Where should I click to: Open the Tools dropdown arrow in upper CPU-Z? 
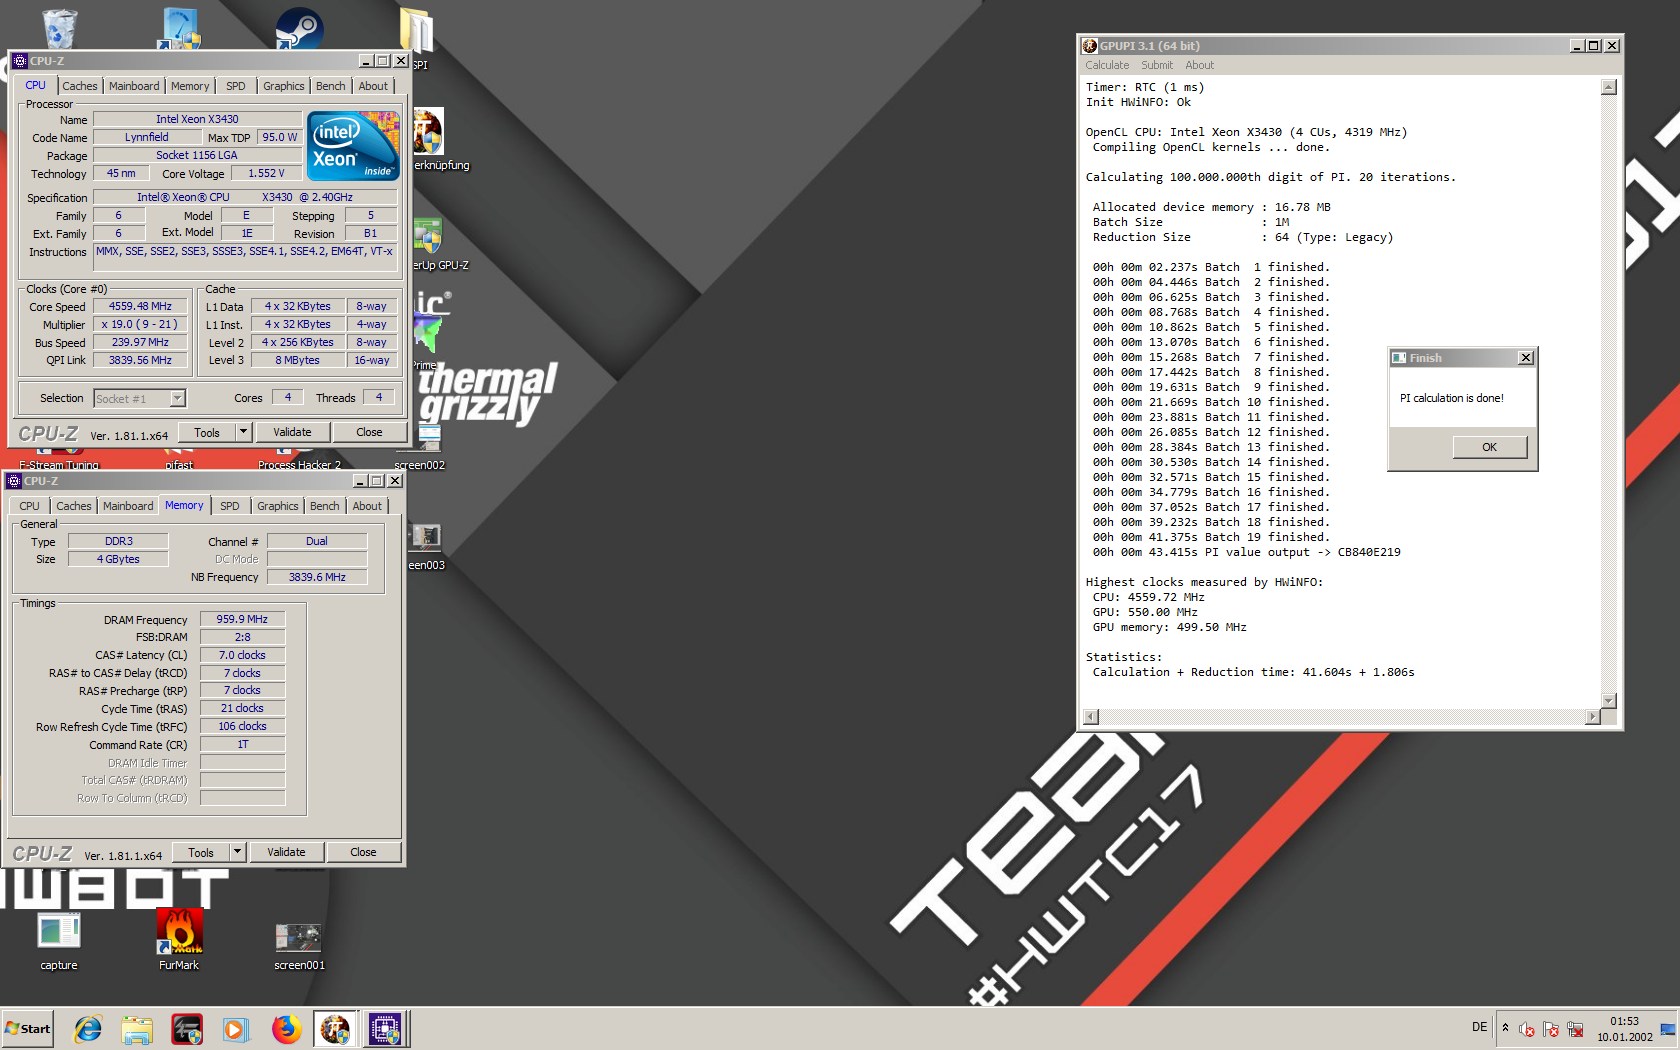tap(243, 432)
